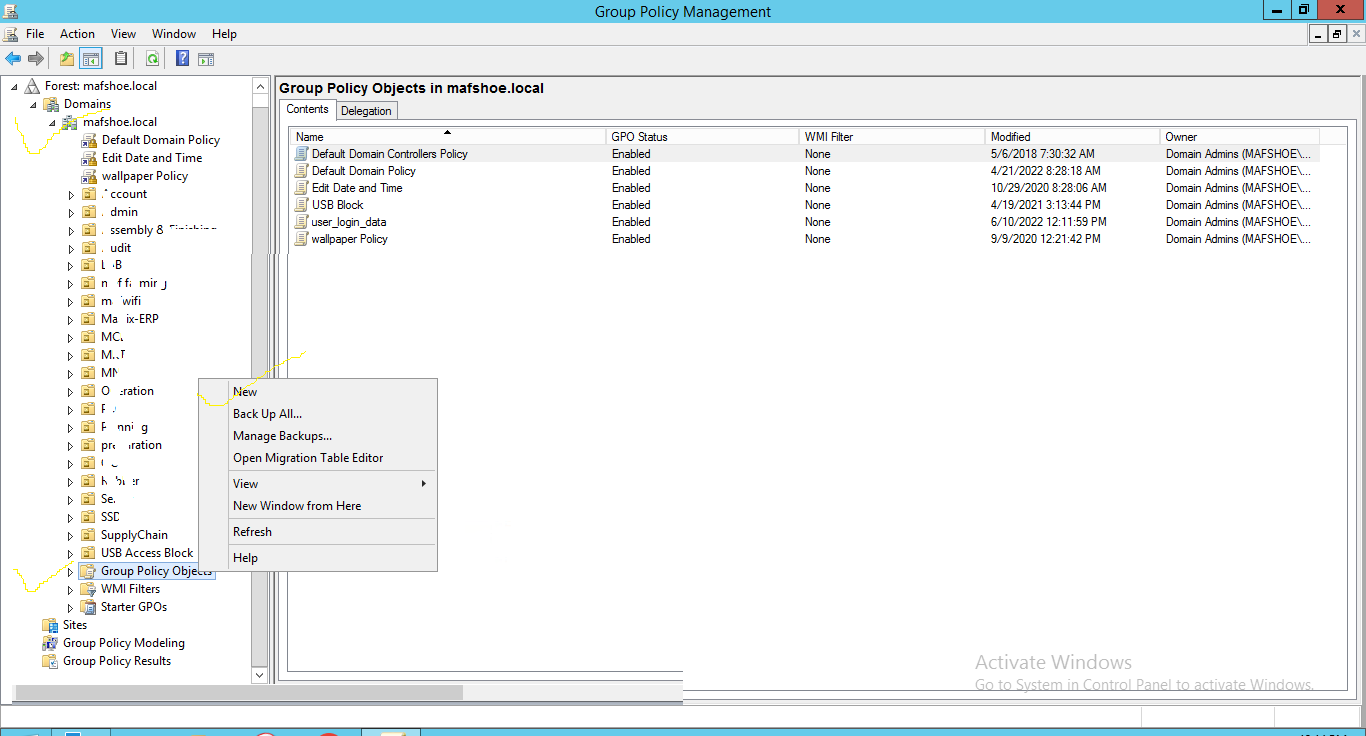Collapse the Forest: mafshoe.local node
The image size is (1366, 736).
coord(14,87)
